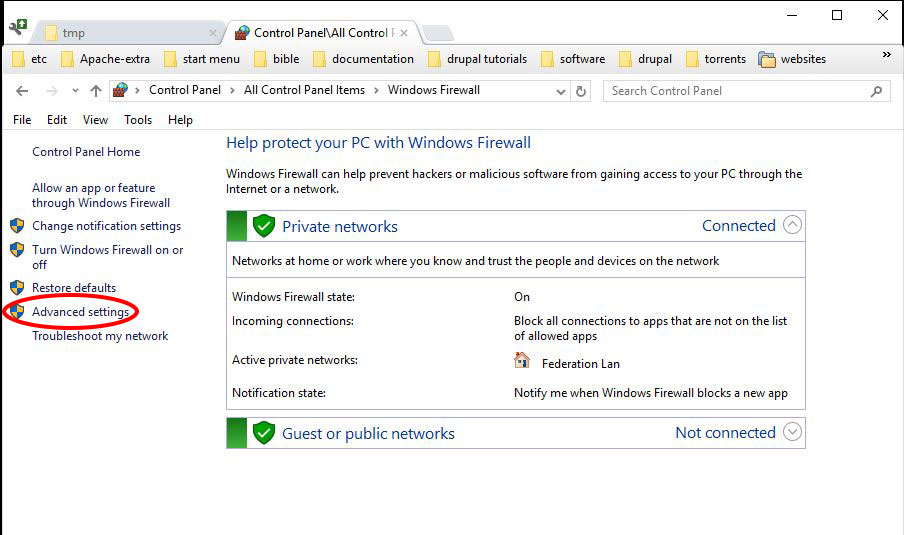This screenshot has width=904, height=535.
Task: Click Restore defaults link
Action: [x=74, y=288]
